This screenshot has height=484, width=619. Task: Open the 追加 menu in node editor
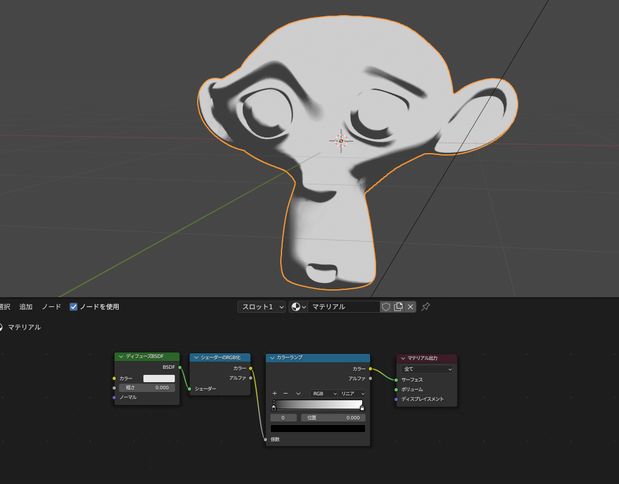[x=26, y=307]
